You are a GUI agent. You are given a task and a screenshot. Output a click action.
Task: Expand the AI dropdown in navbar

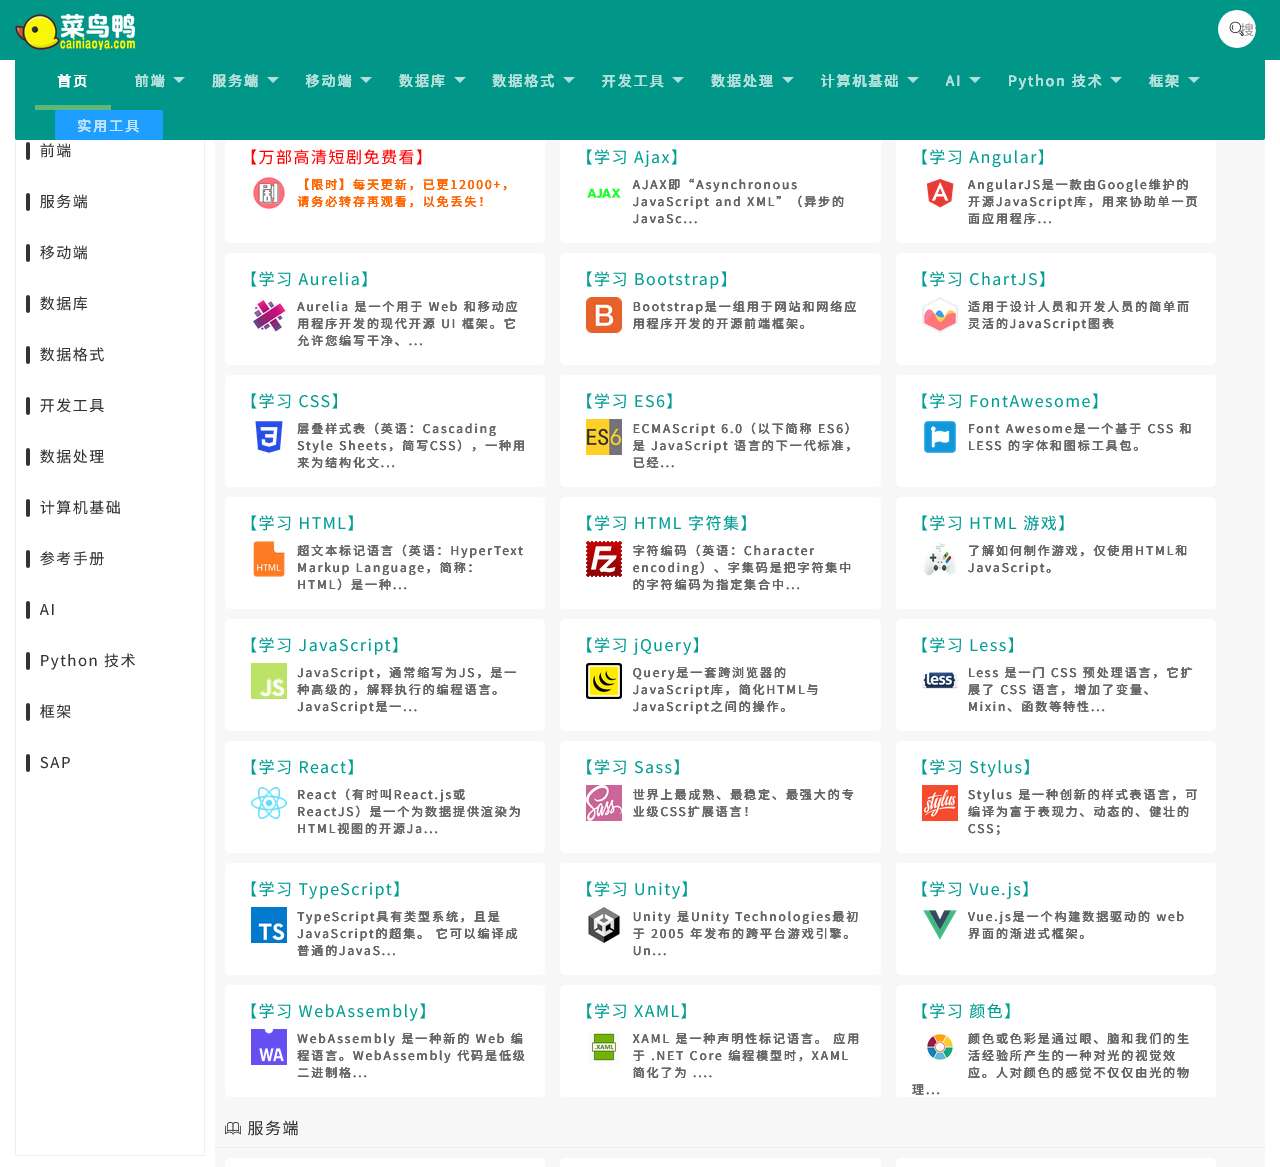[x=962, y=81]
